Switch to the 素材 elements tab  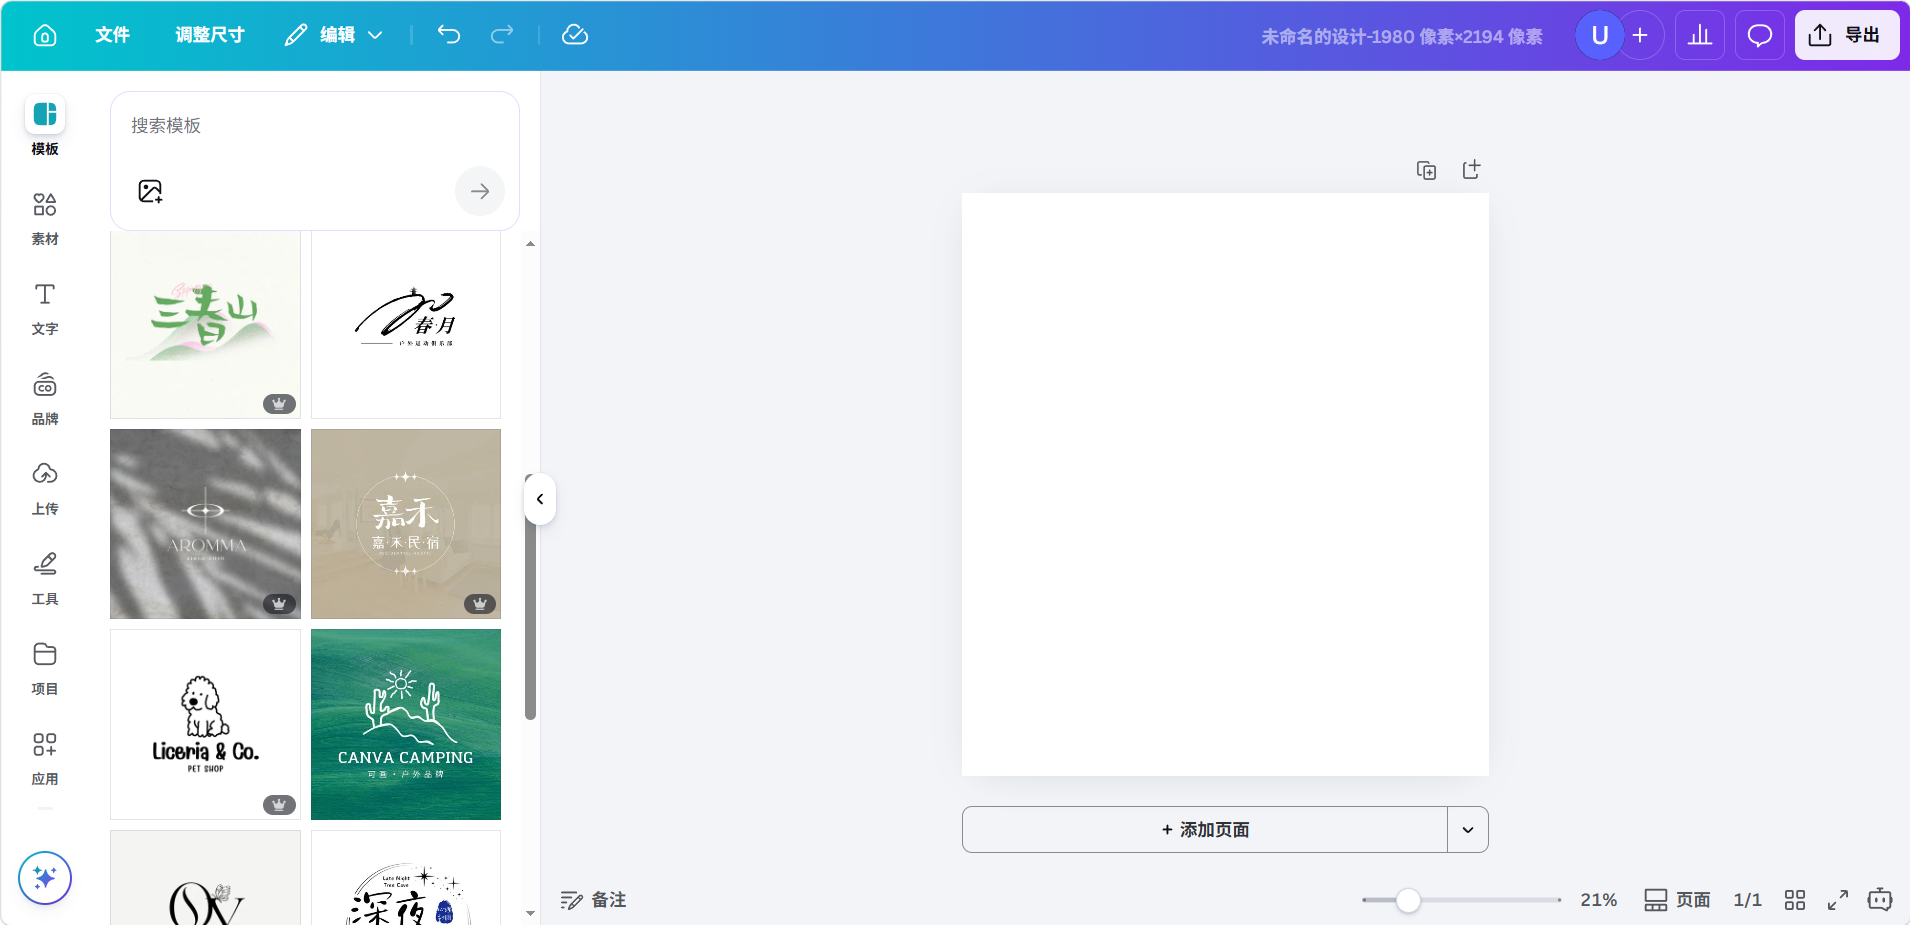(x=45, y=218)
